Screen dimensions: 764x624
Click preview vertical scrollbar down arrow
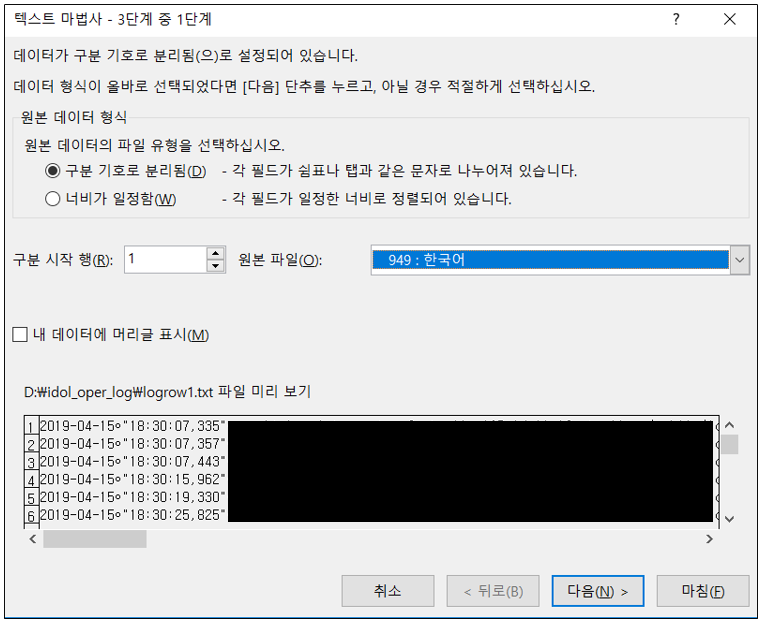pyautogui.click(x=729, y=519)
